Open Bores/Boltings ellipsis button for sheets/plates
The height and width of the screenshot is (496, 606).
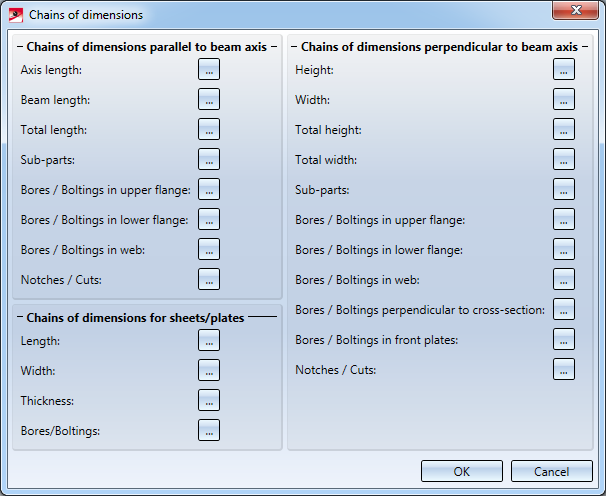pyautogui.click(x=209, y=430)
